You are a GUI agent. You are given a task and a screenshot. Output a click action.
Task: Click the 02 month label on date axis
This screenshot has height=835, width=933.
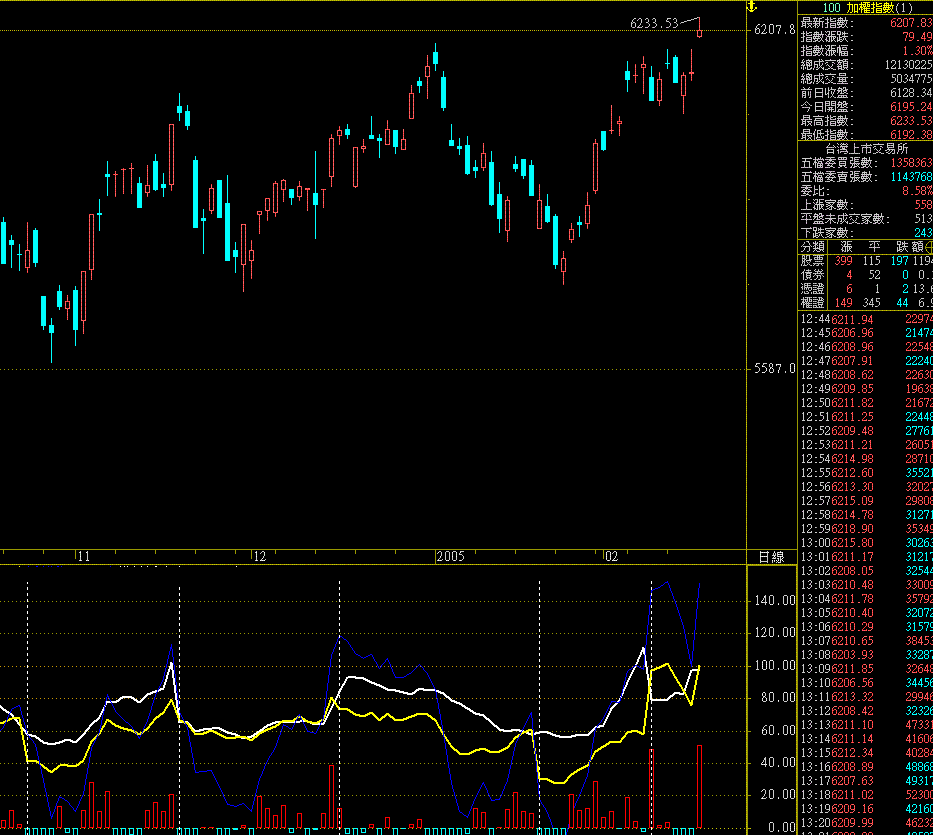[x=610, y=557]
